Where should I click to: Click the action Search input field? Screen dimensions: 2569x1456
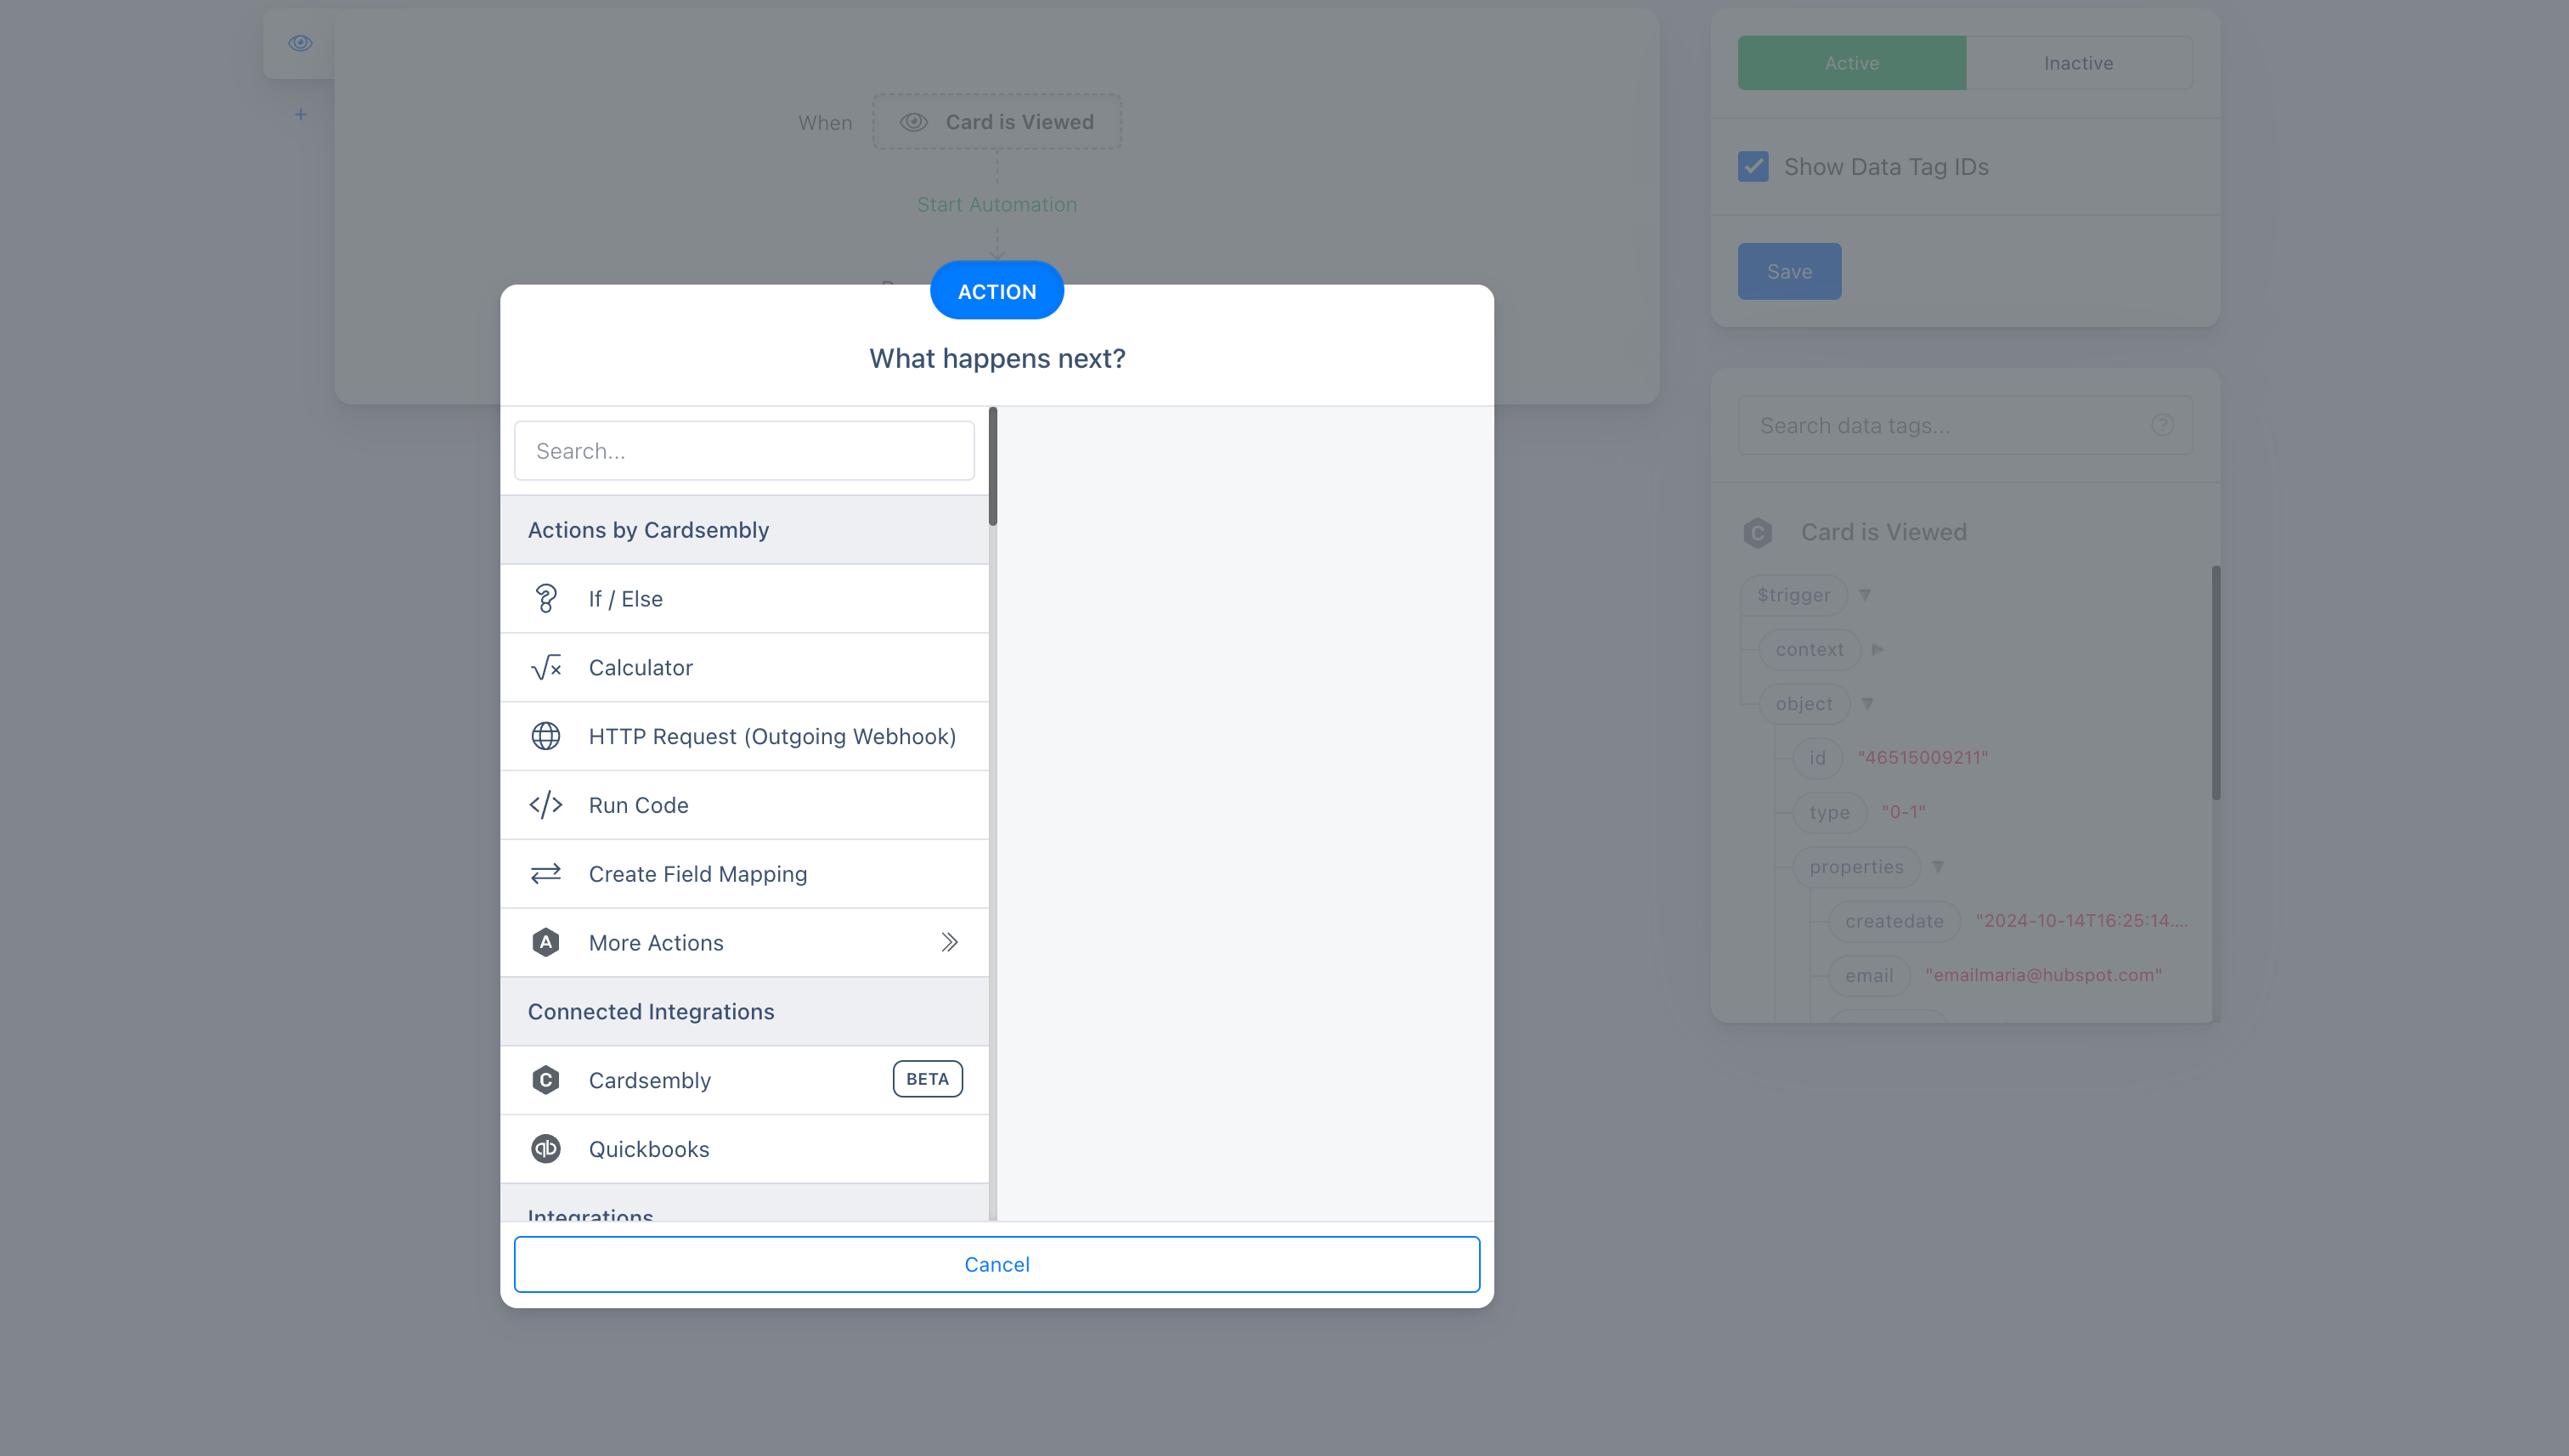point(744,451)
